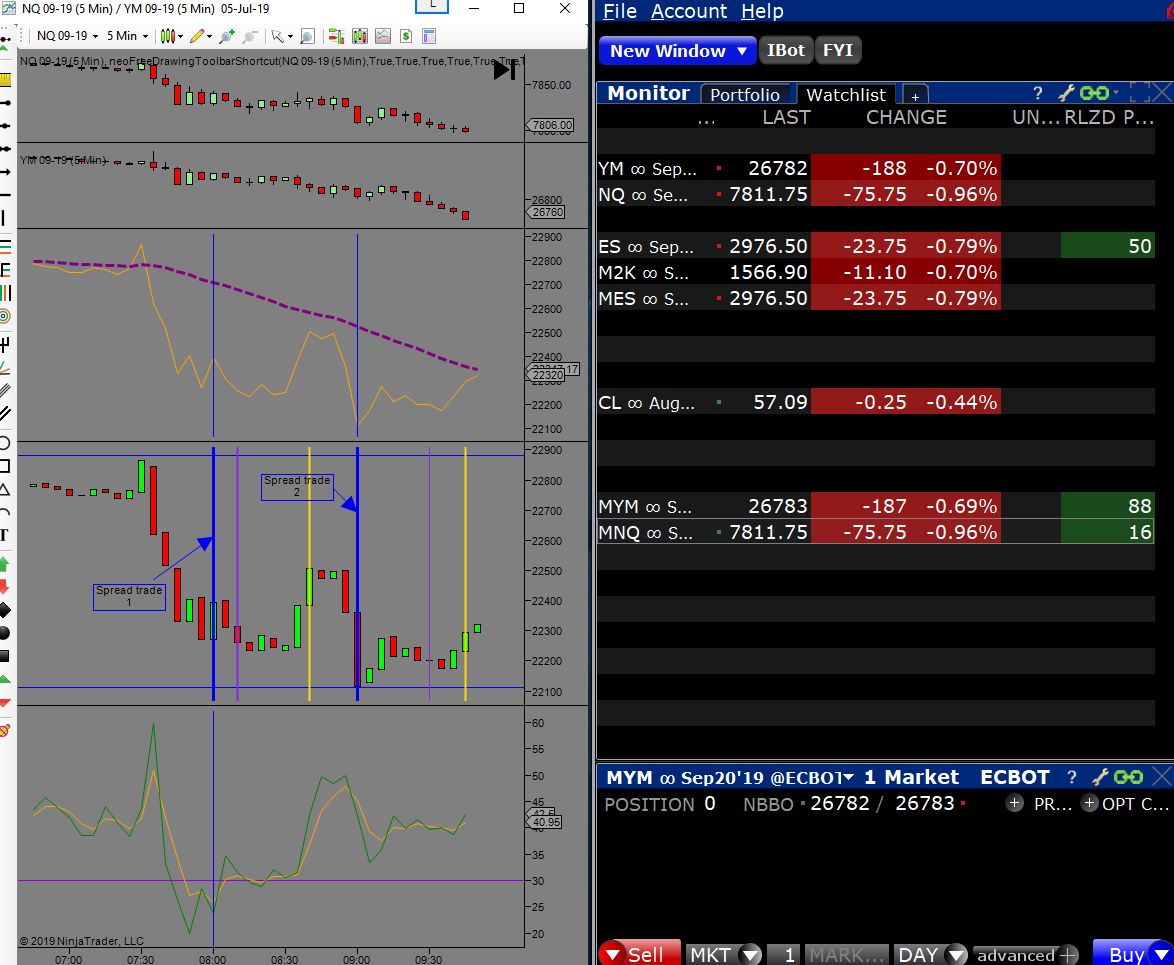Select the MNQ watchlist row
Screen dimensions: 1174x965
(x=876, y=532)
